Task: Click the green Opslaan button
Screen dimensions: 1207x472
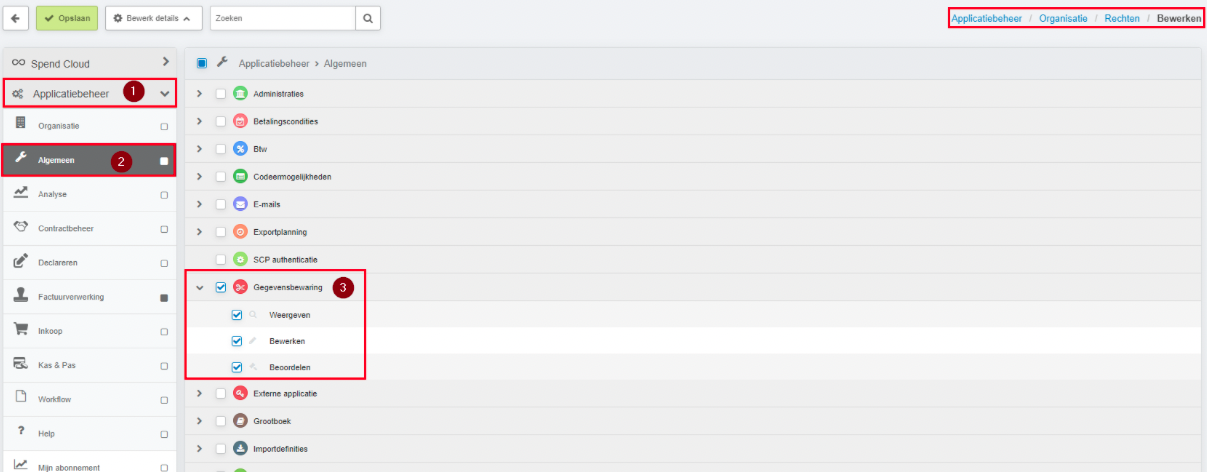Action: coord(66,18)
